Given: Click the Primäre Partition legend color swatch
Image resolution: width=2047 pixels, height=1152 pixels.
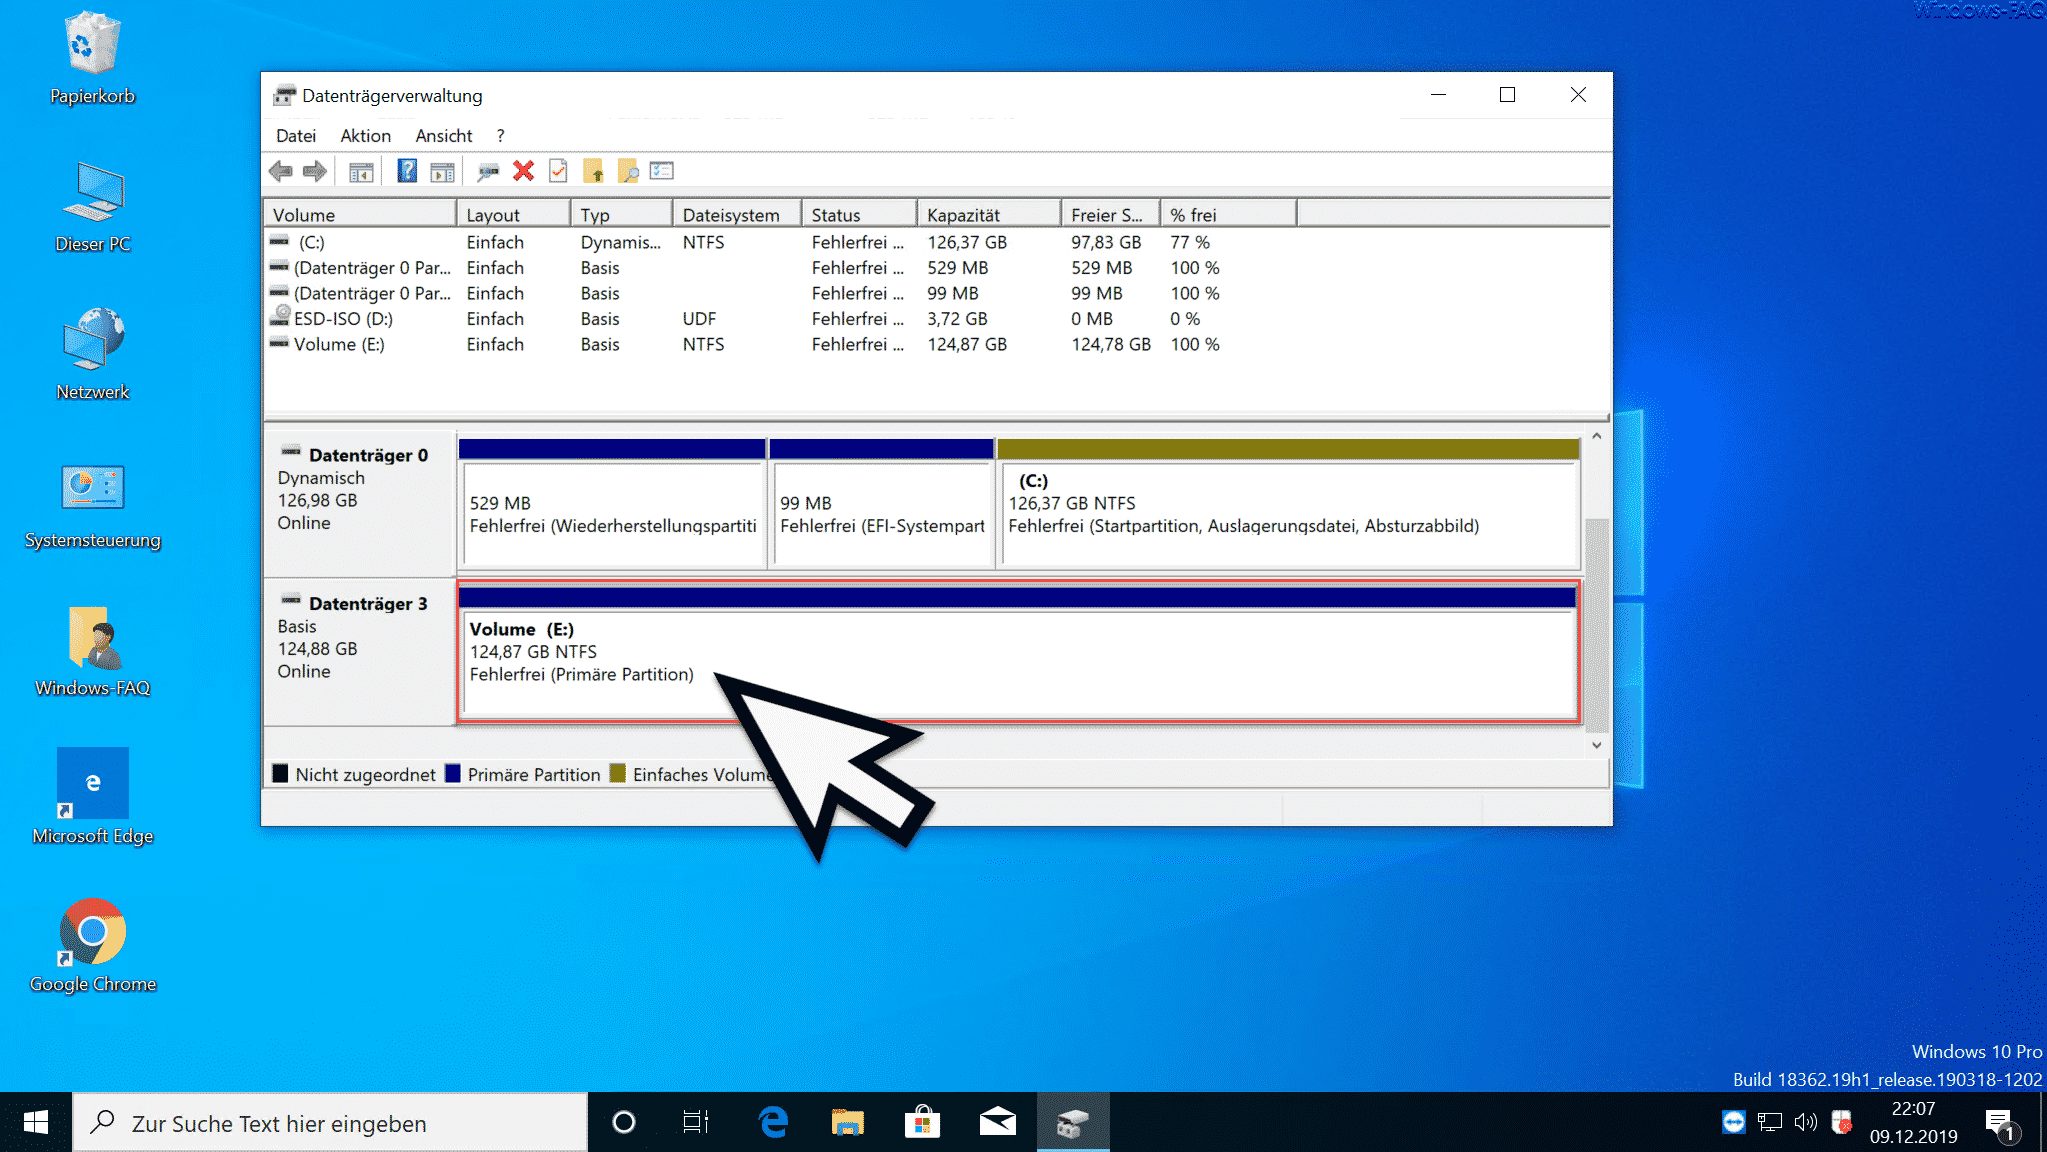Looking at the screenshot, I should point(453,774).
